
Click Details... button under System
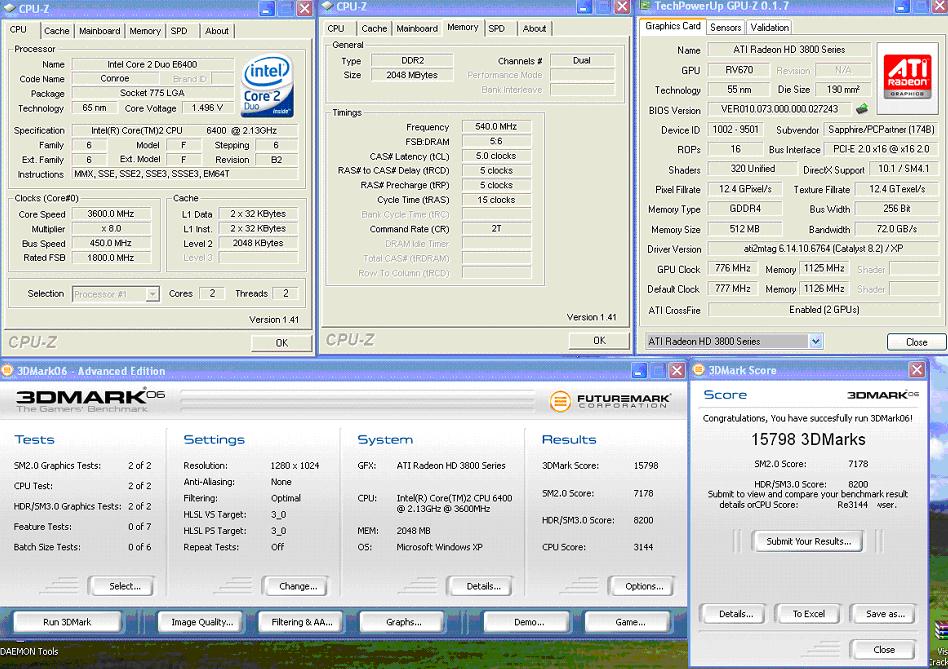pyautogui.click(x=480, y=586)
